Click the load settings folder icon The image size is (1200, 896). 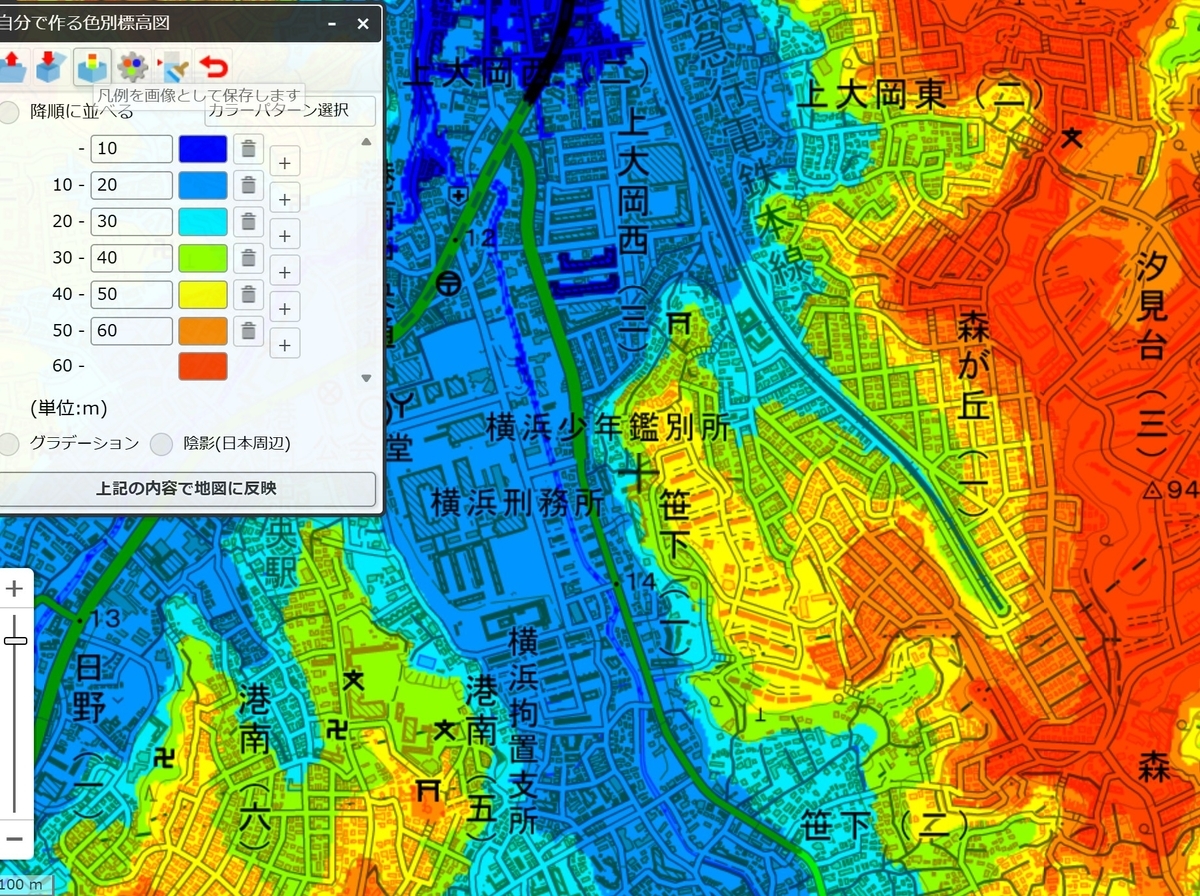pyautogui.click(x=11, y=66)
